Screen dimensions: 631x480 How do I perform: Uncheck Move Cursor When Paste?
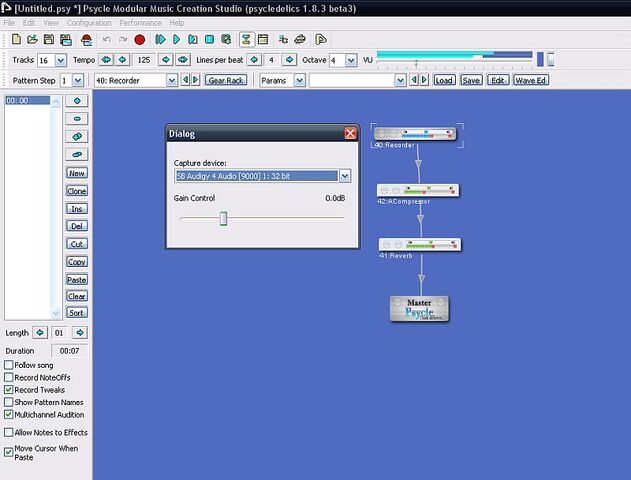(8, 452)
